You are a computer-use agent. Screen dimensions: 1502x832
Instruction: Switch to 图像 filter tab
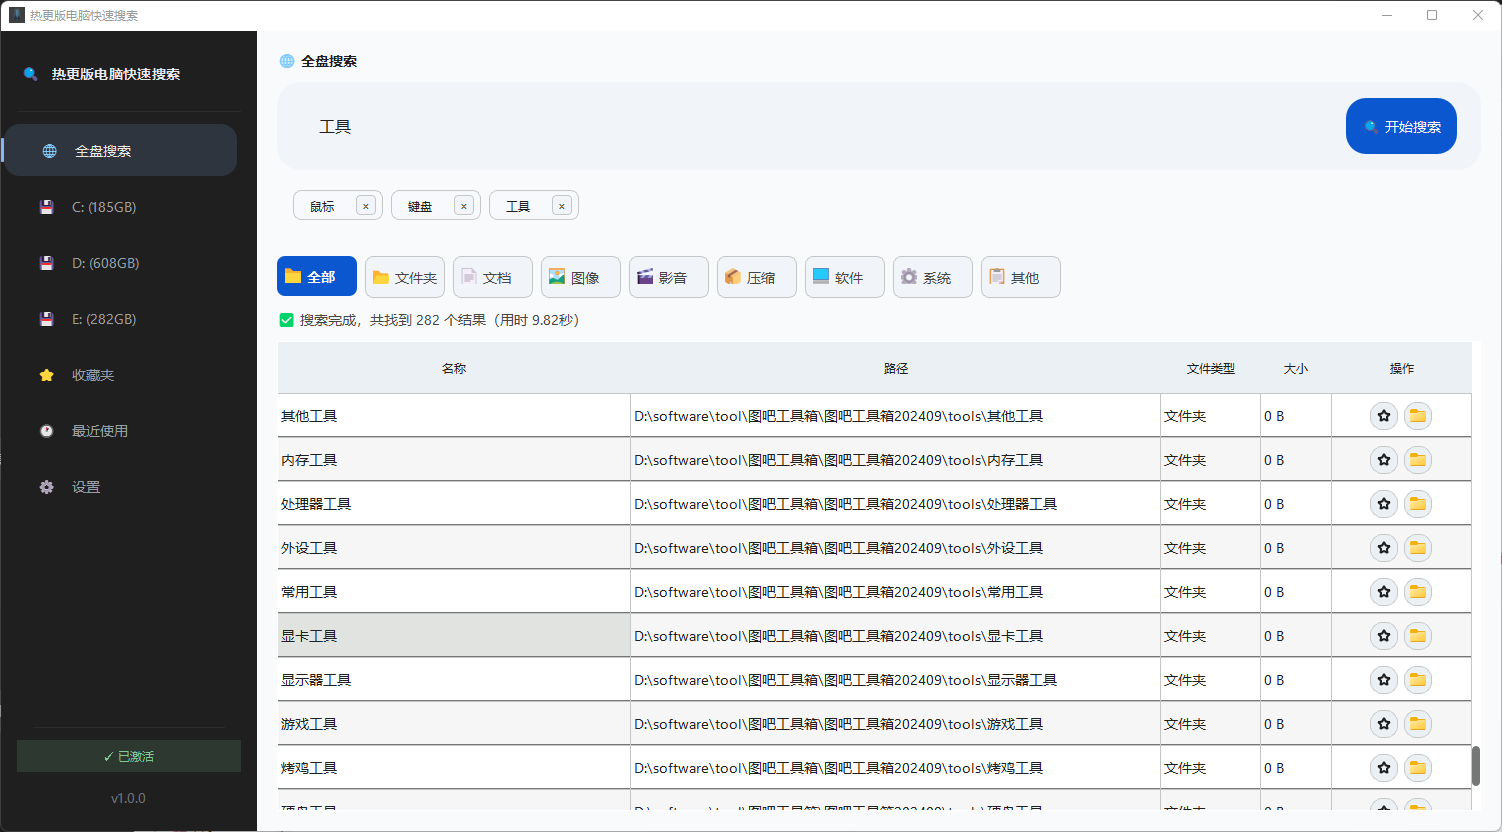(x=581, y=277)
